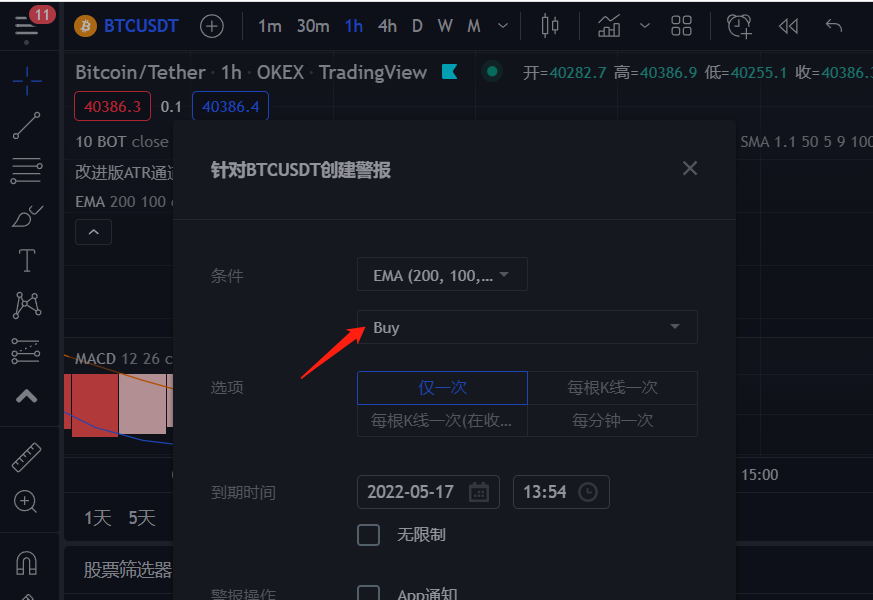Switch to the daily D timeframe
The height and width of the screenshot is (600, 873).
point(417,26)
